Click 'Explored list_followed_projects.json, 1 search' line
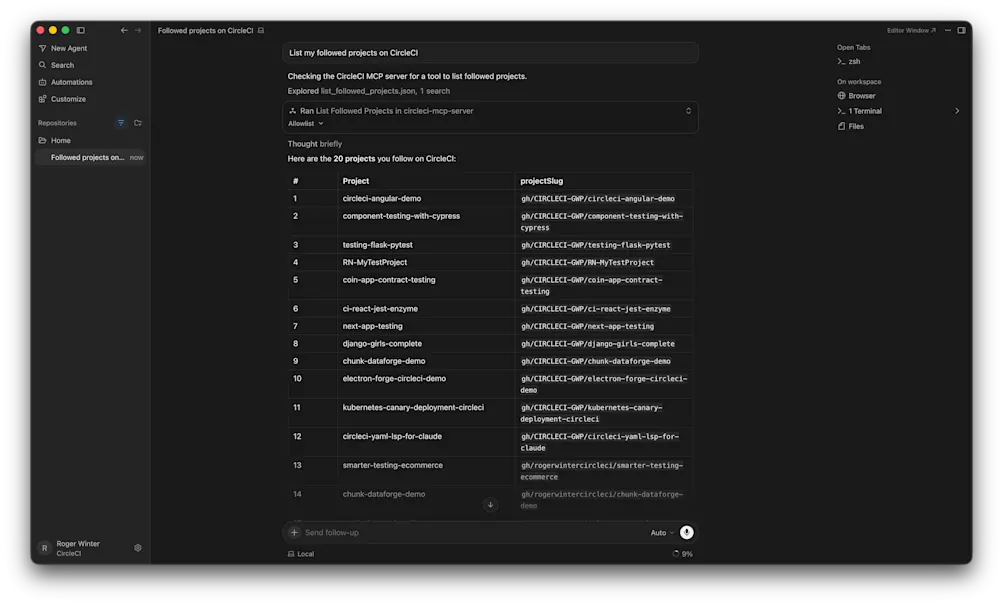This screenshot has height=605, width=1003. click(x=368, y=91)
